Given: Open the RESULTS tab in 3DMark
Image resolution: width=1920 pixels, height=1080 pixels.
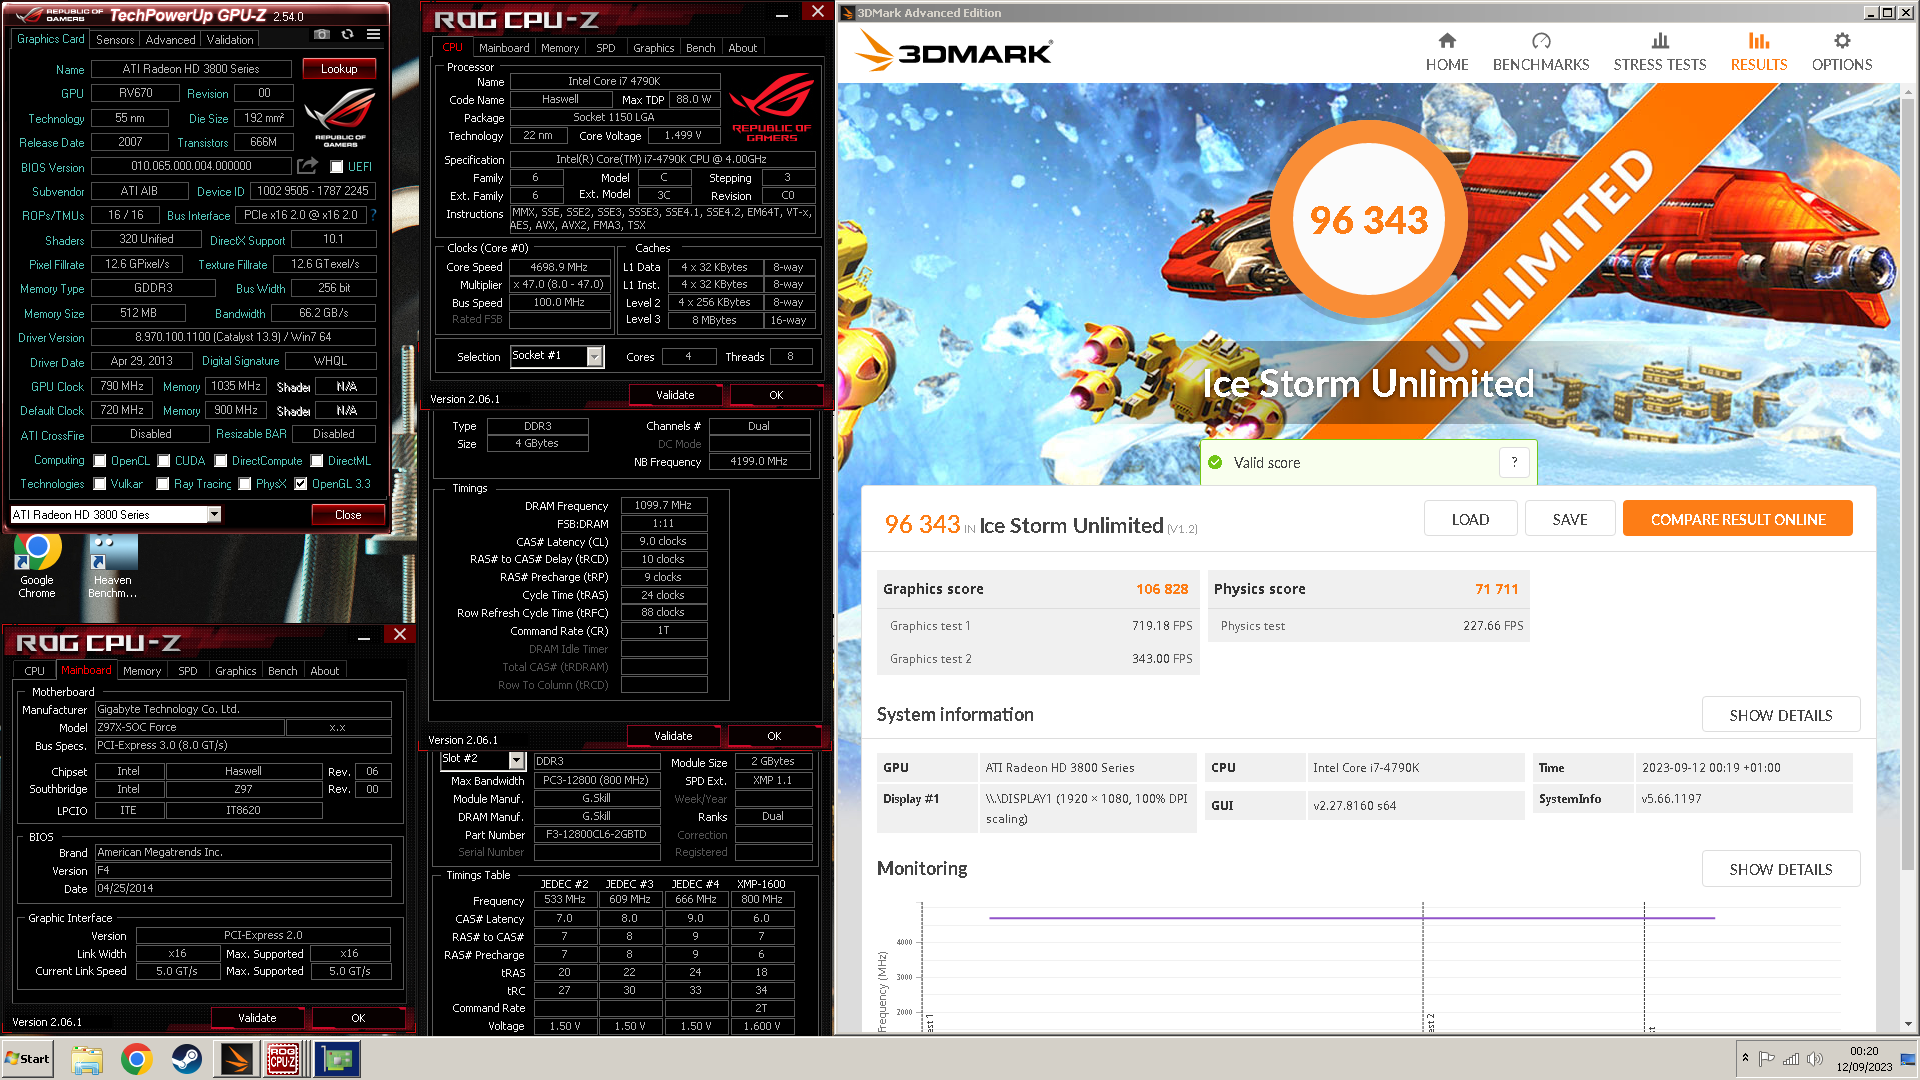Looking at the screenshot, I should [1758, 52].
